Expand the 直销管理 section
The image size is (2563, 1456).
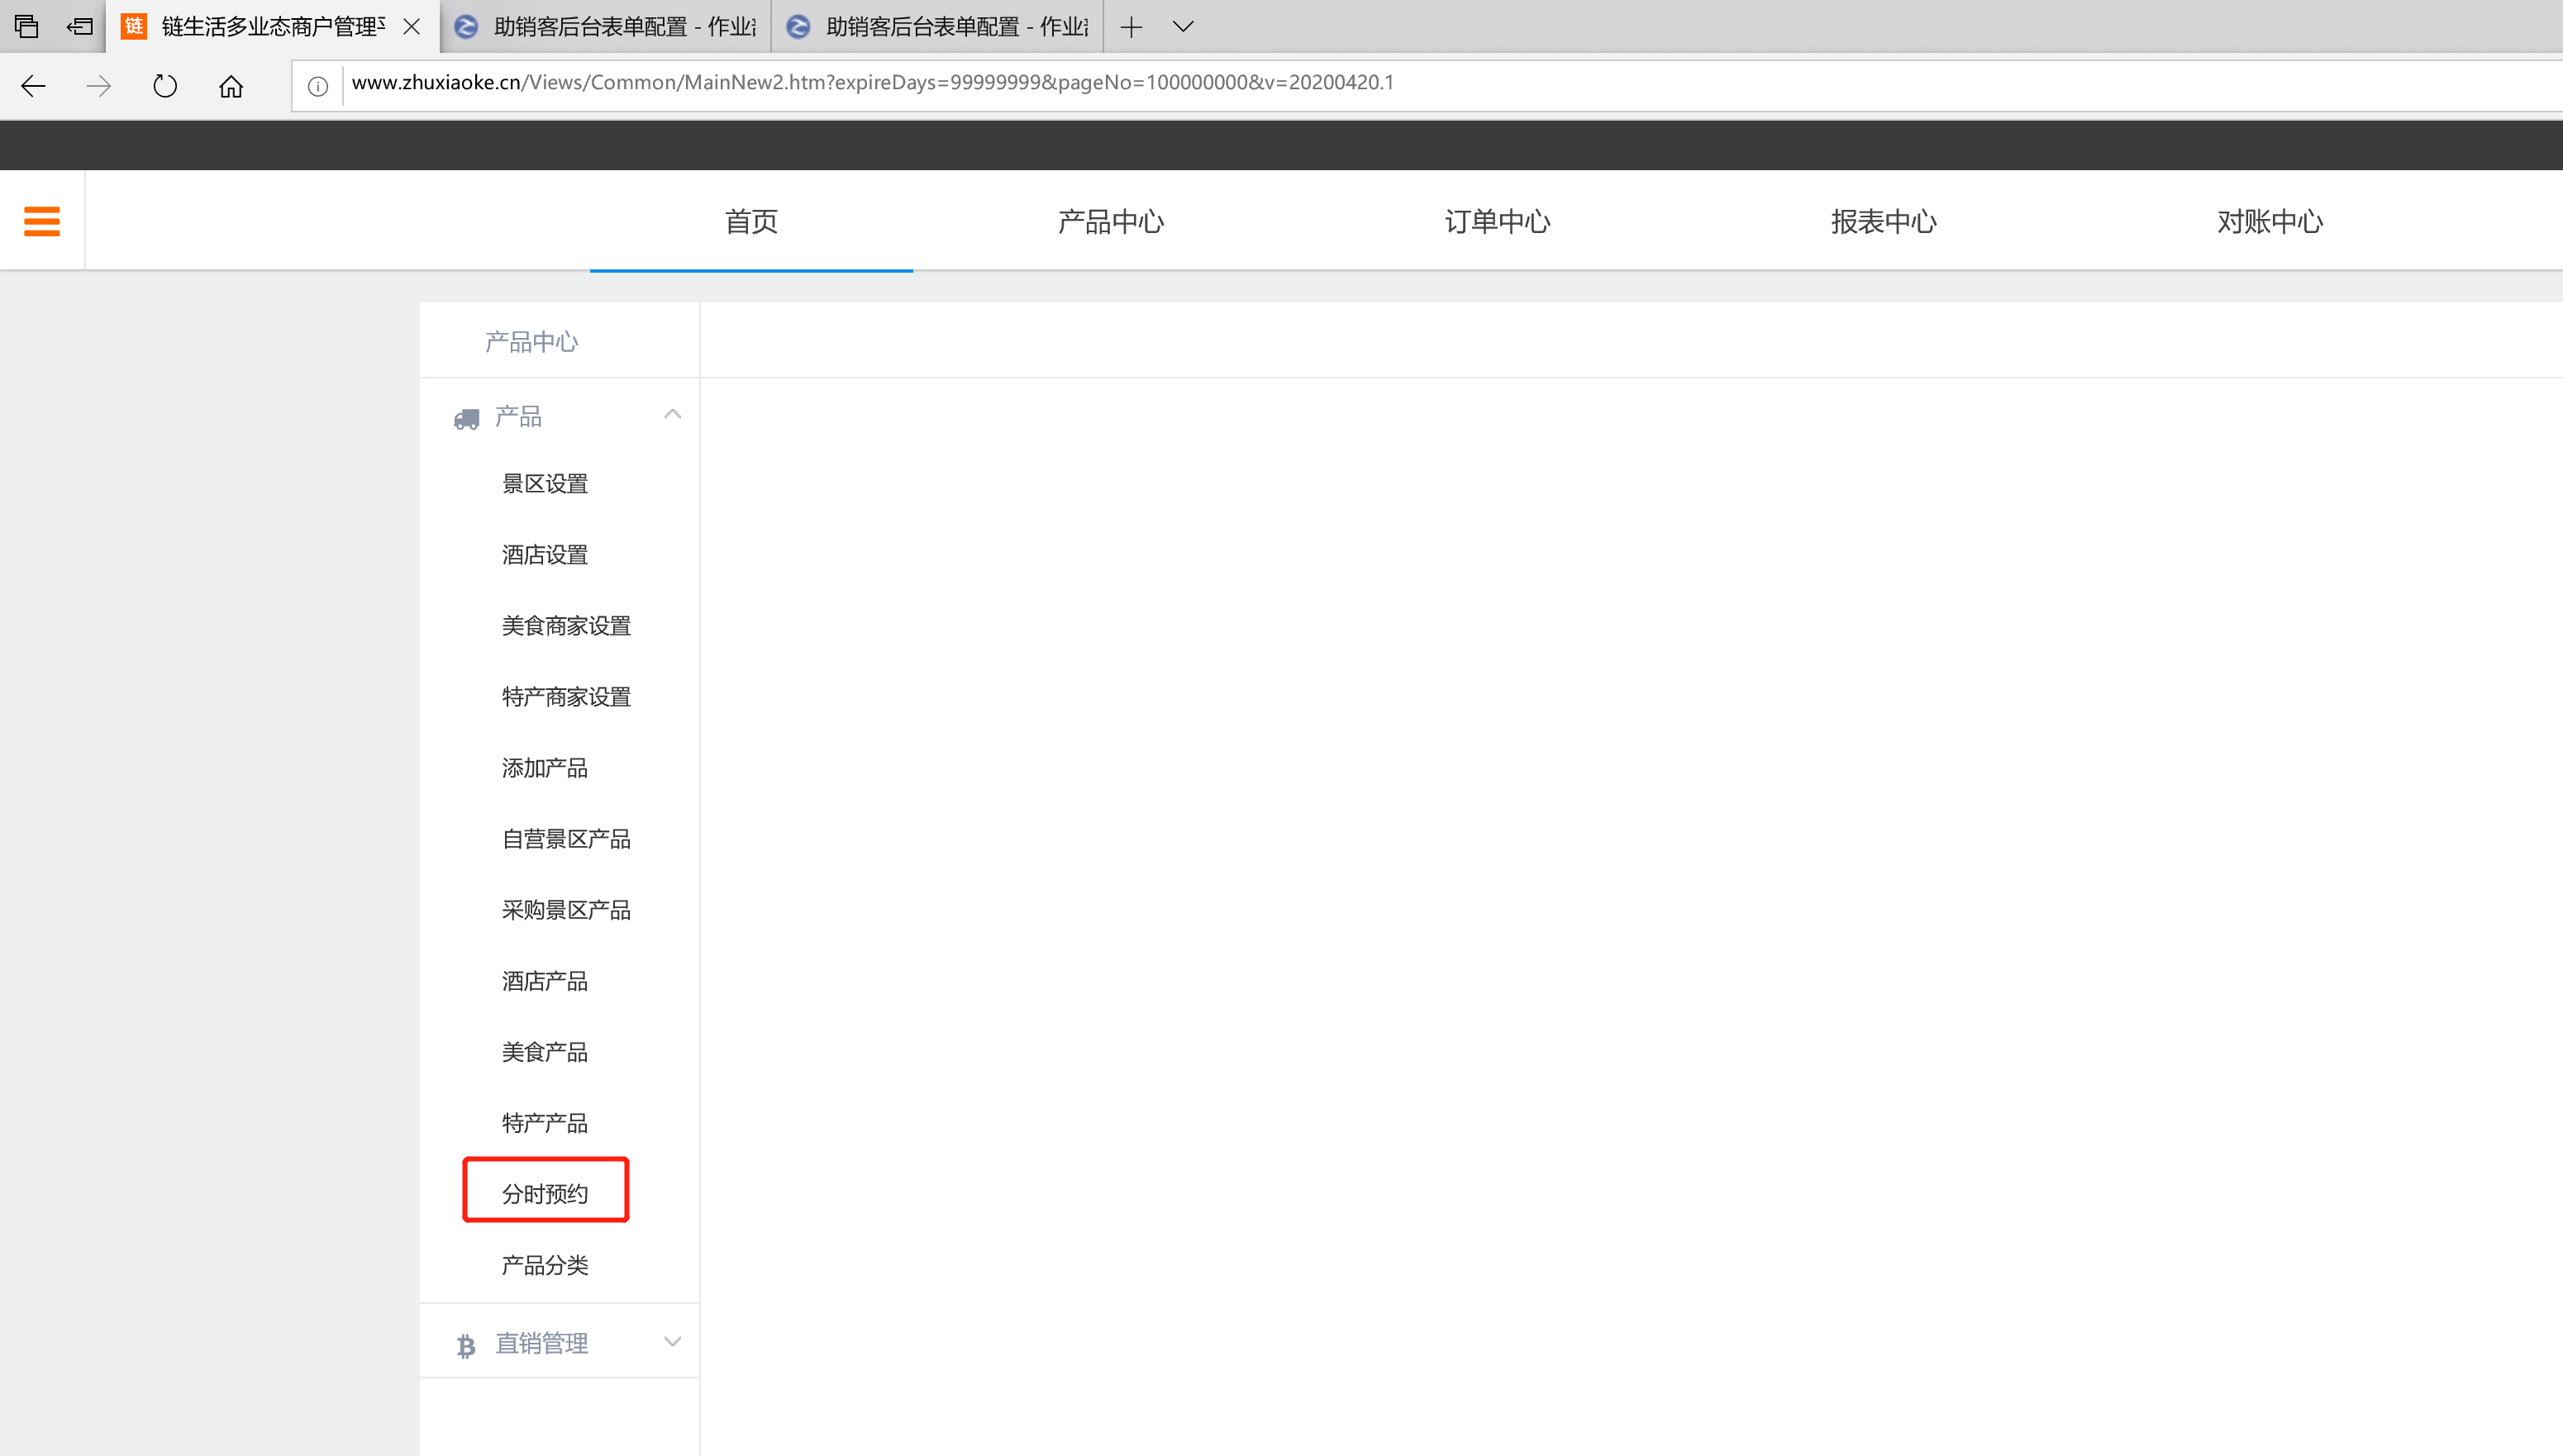point(672,1342)
